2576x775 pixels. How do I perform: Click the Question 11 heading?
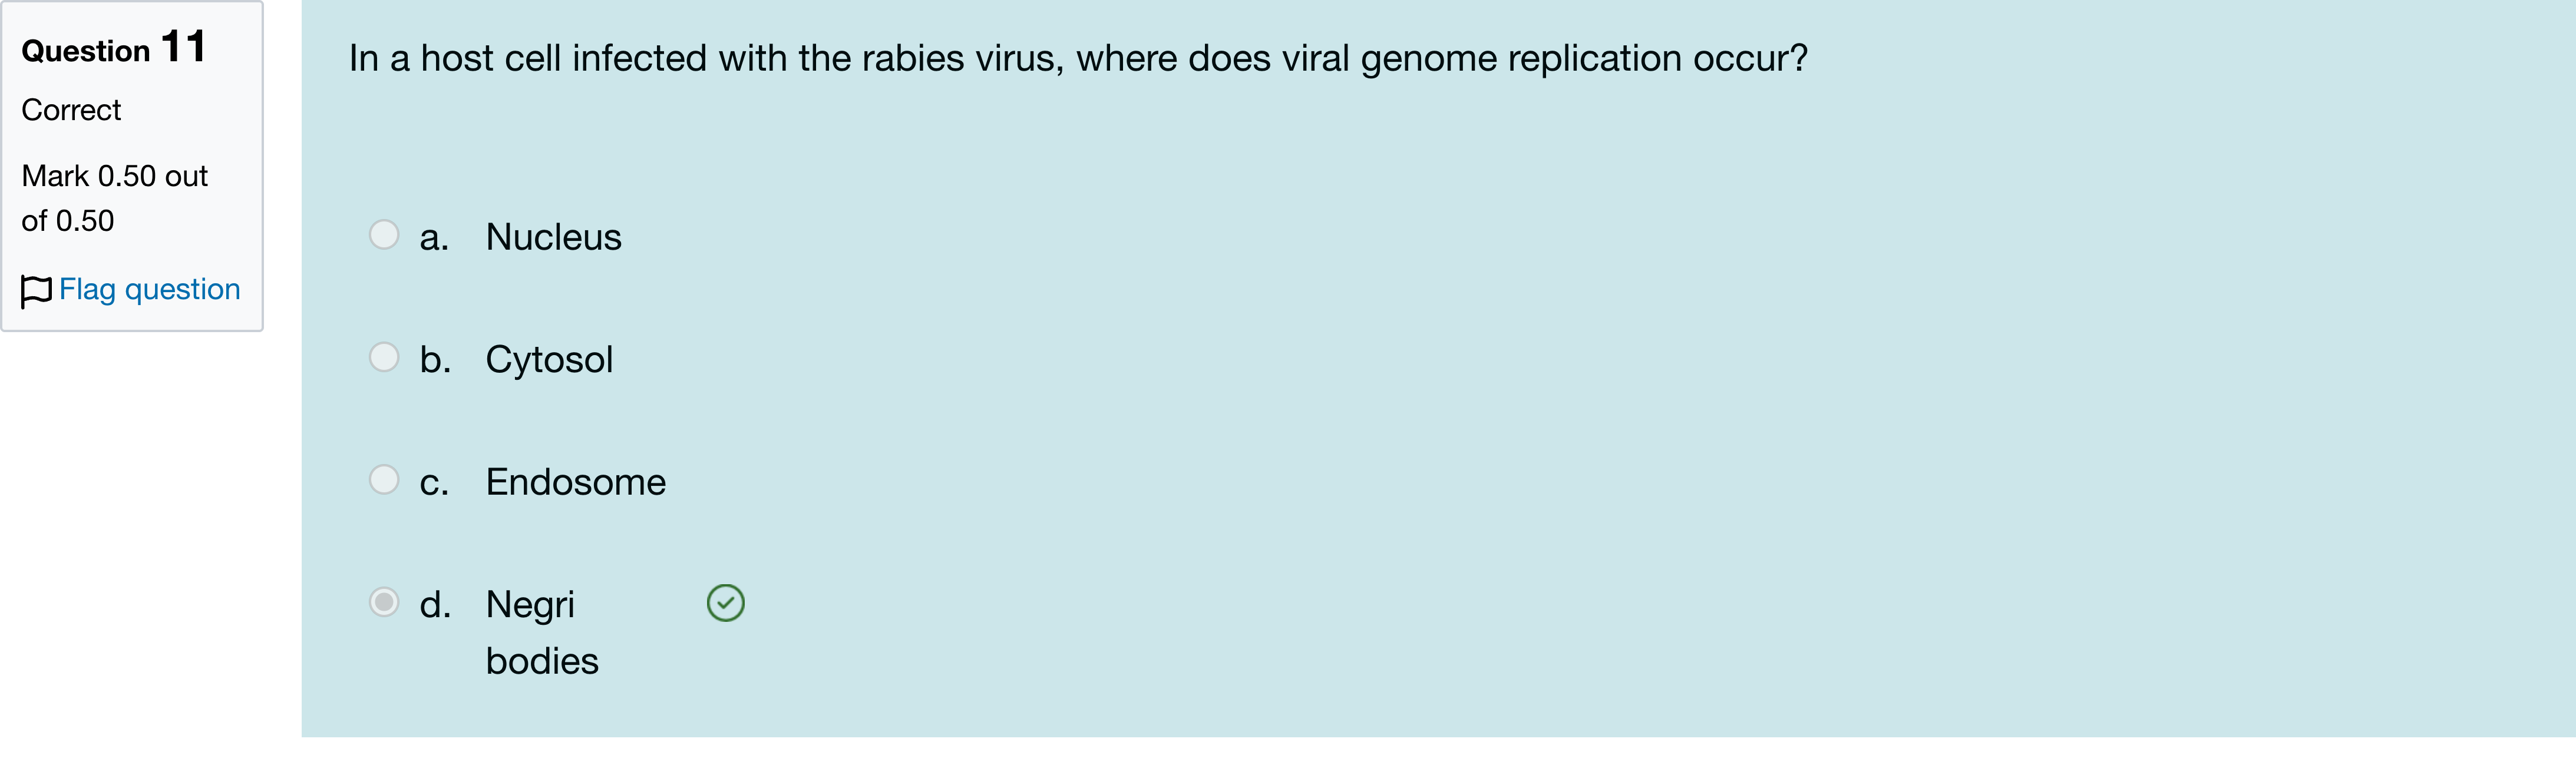[x=113, y=48]
